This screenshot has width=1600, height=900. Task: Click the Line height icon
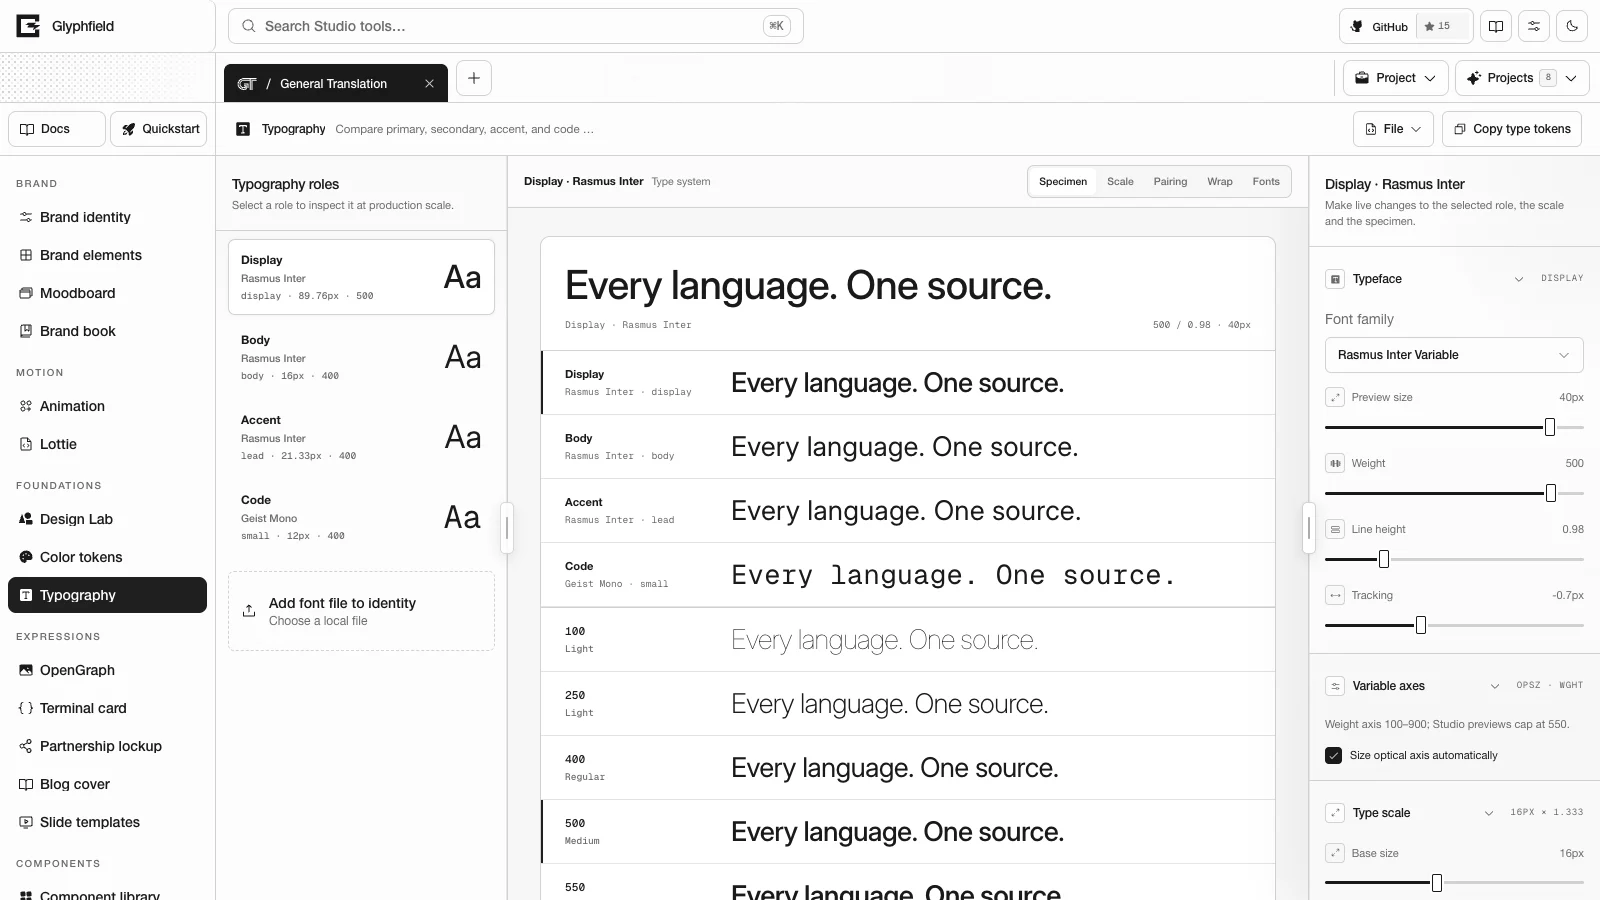[x=1335, y=529]
